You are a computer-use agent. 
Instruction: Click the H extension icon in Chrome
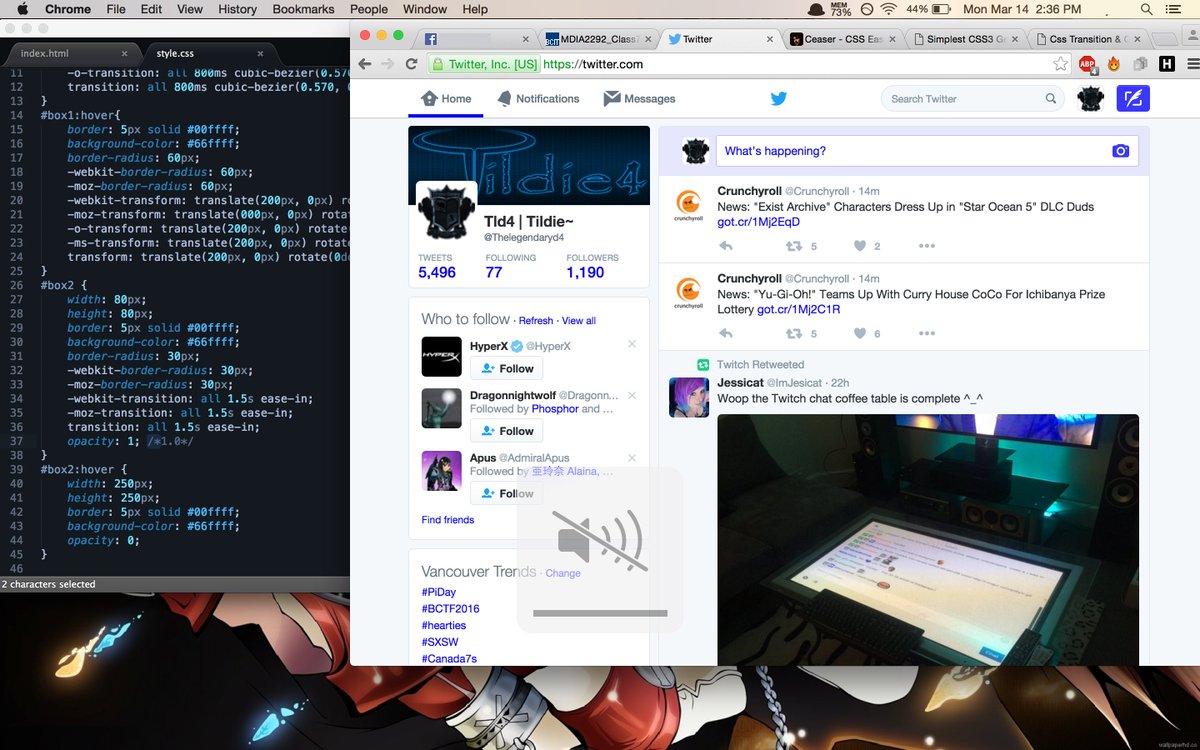(1166, 64)
